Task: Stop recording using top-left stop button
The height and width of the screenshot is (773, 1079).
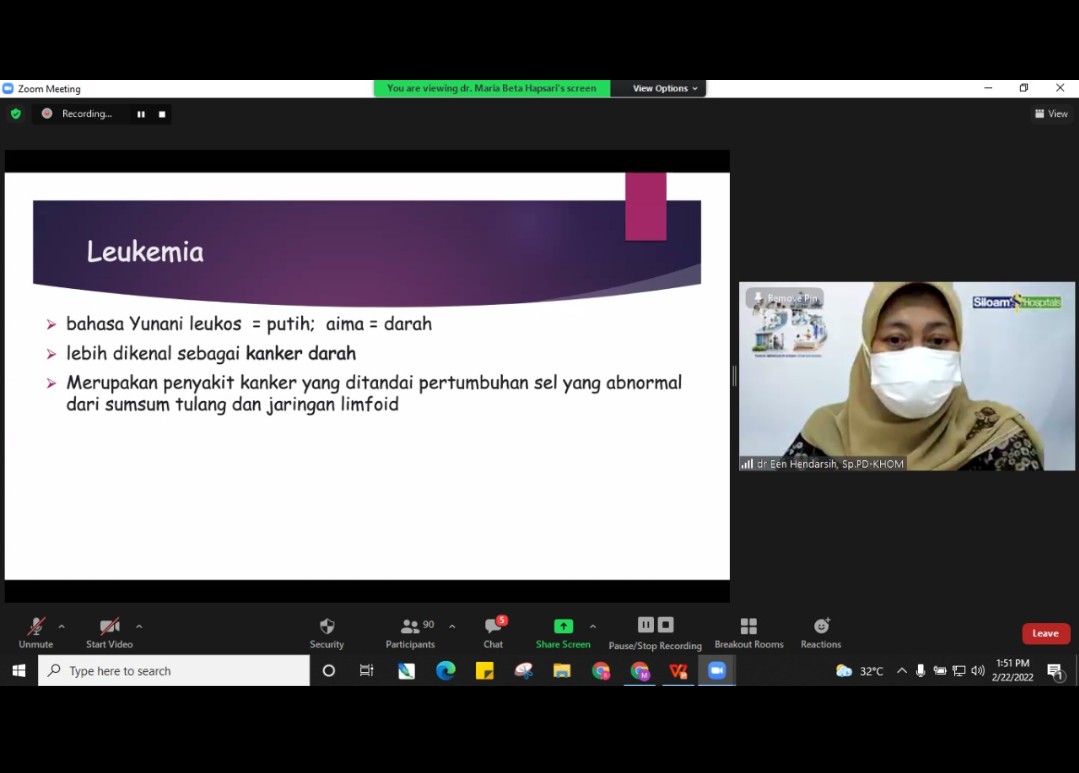Action: 162,114
